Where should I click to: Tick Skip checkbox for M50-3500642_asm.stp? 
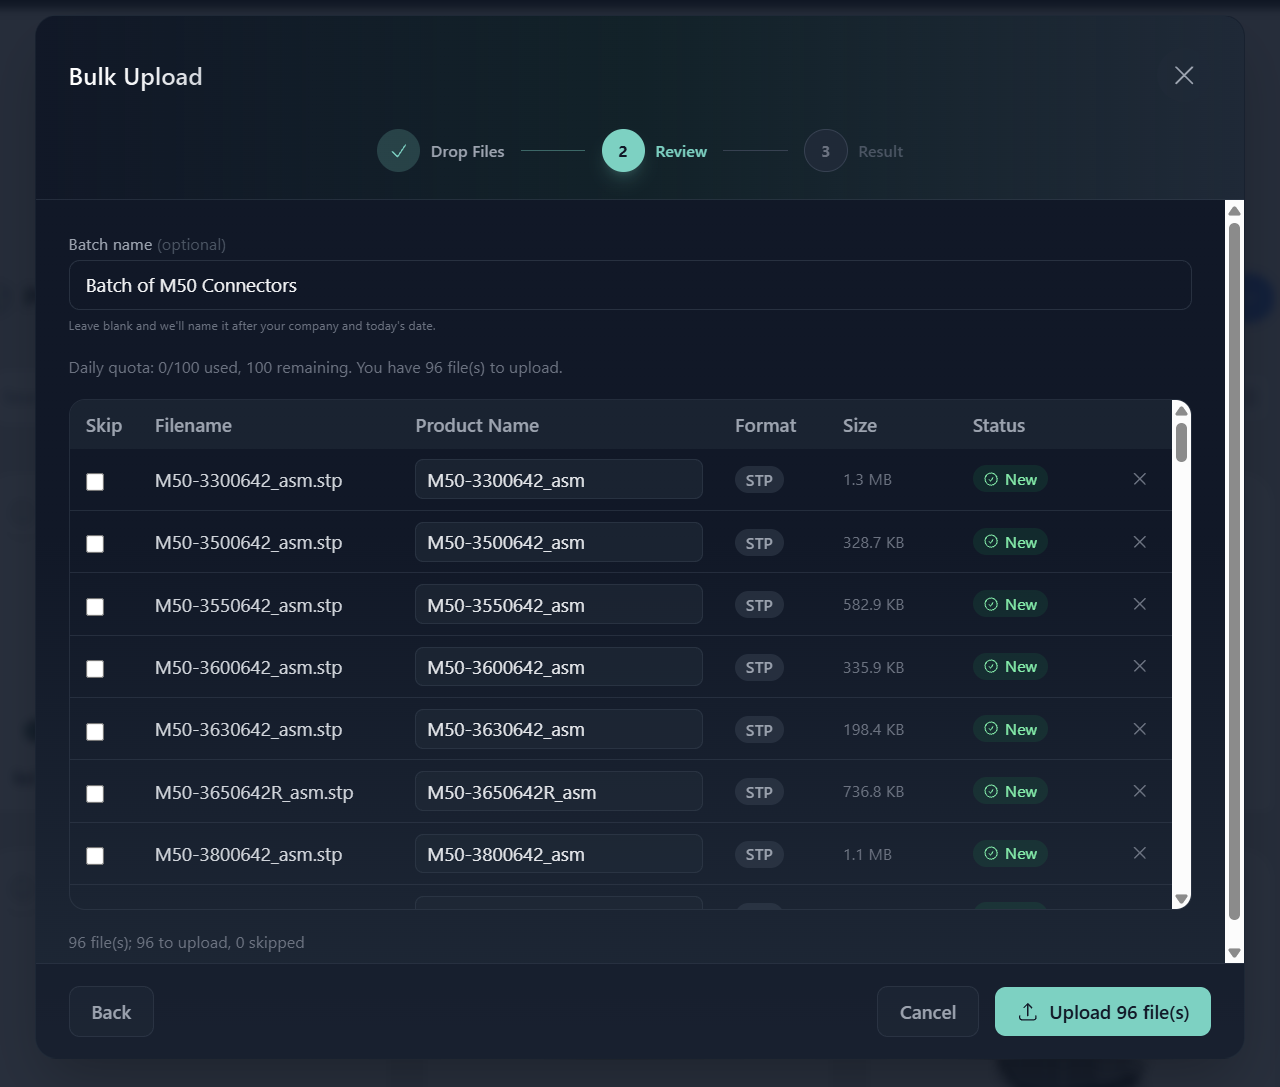click(x=95, y=544)
